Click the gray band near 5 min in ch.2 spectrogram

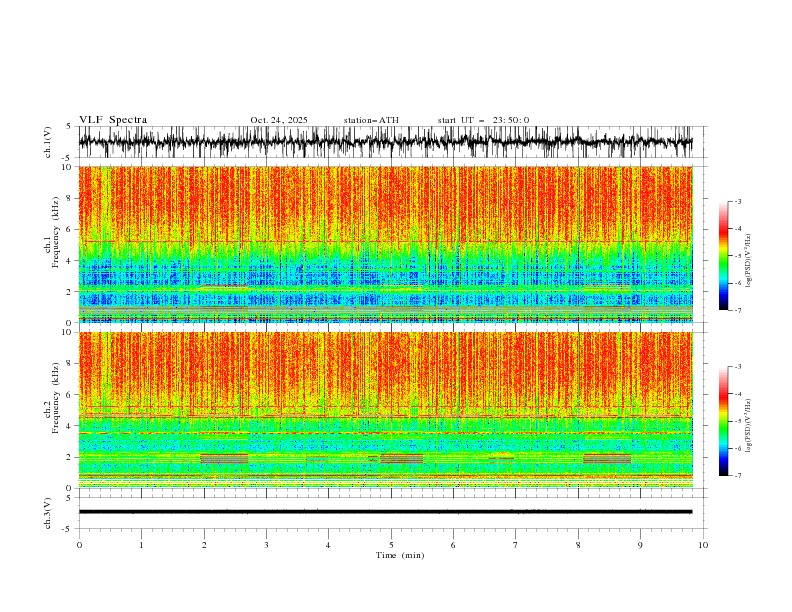coord(402,459)
